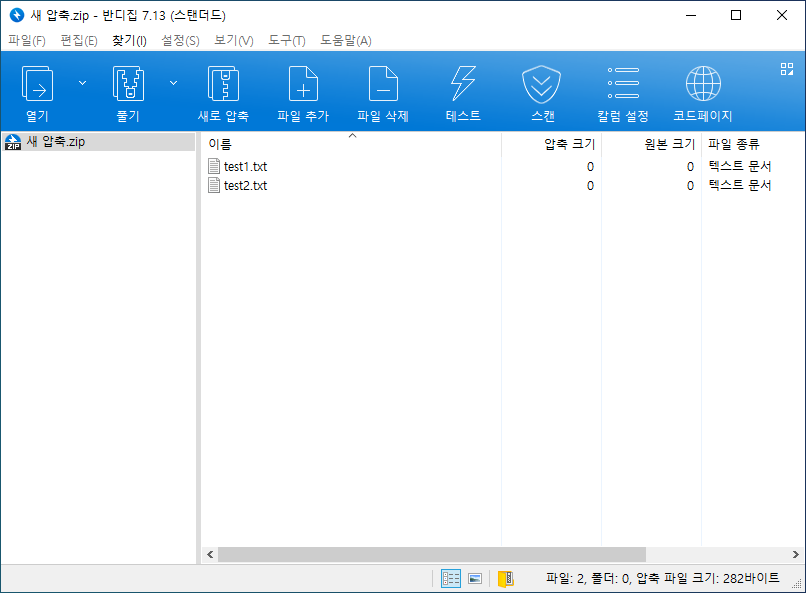Open the 설정(S) menu
This screenshot has height=593, width=806.
pos(180,40)
